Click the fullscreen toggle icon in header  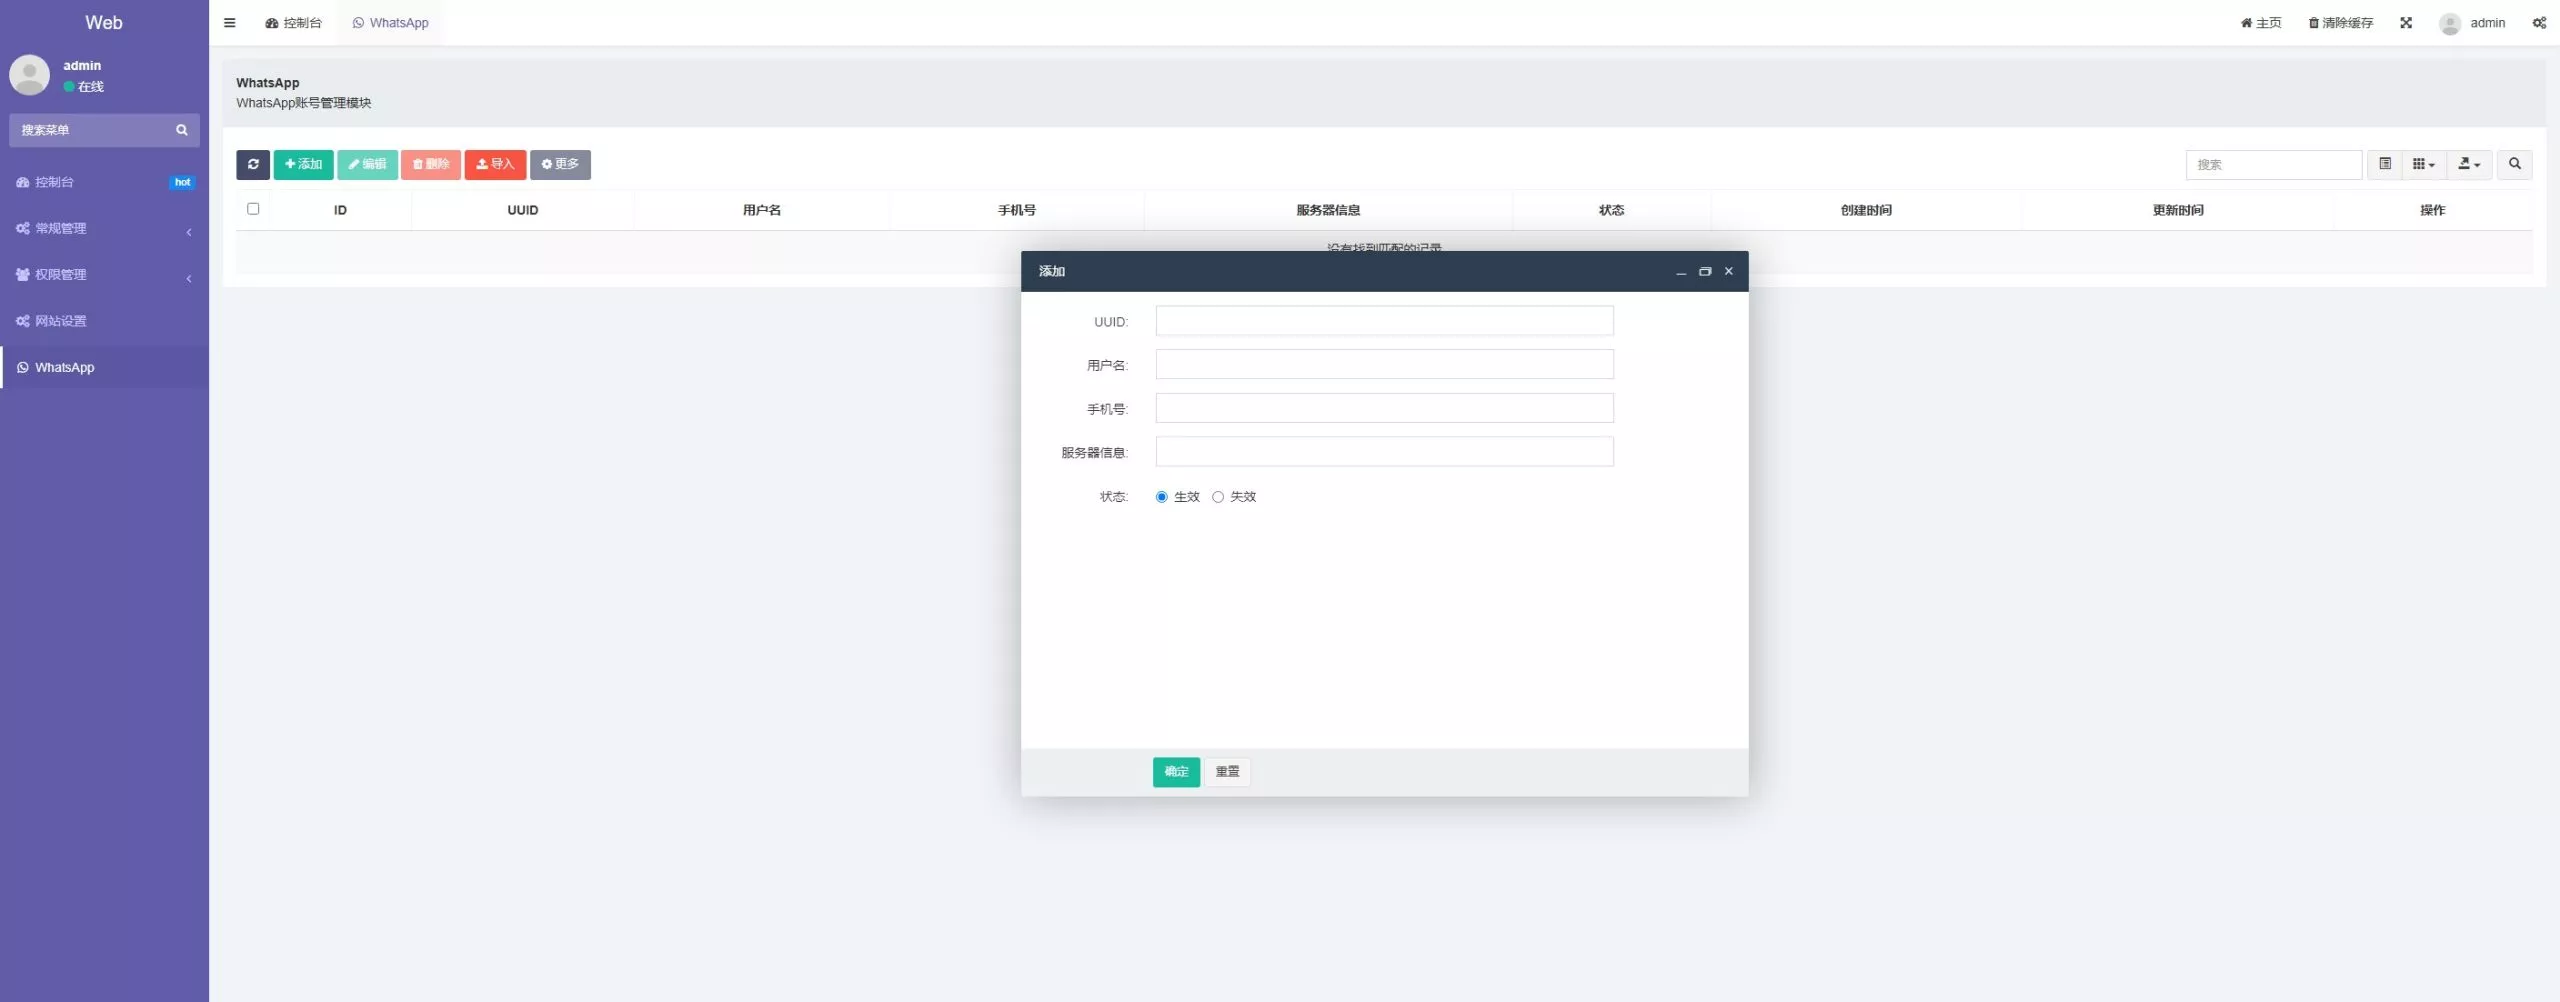[2406, 23]
